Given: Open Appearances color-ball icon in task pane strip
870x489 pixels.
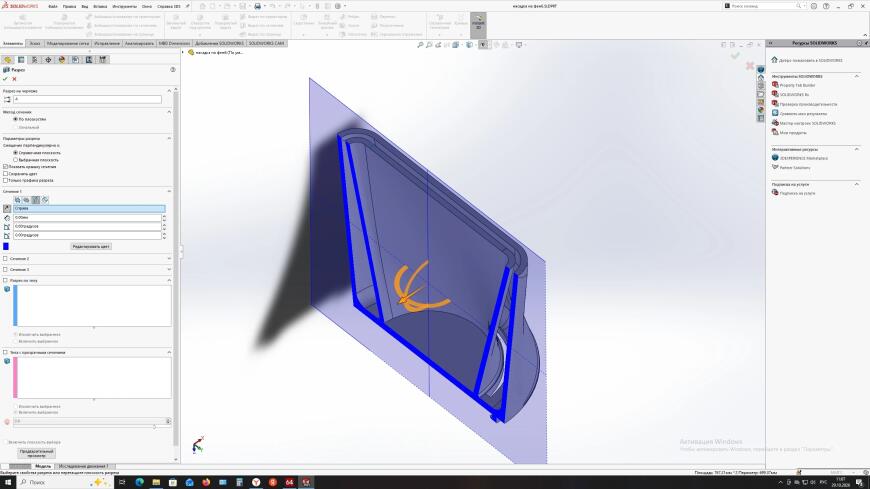Looking at the screenshot, I should (761, 110).
